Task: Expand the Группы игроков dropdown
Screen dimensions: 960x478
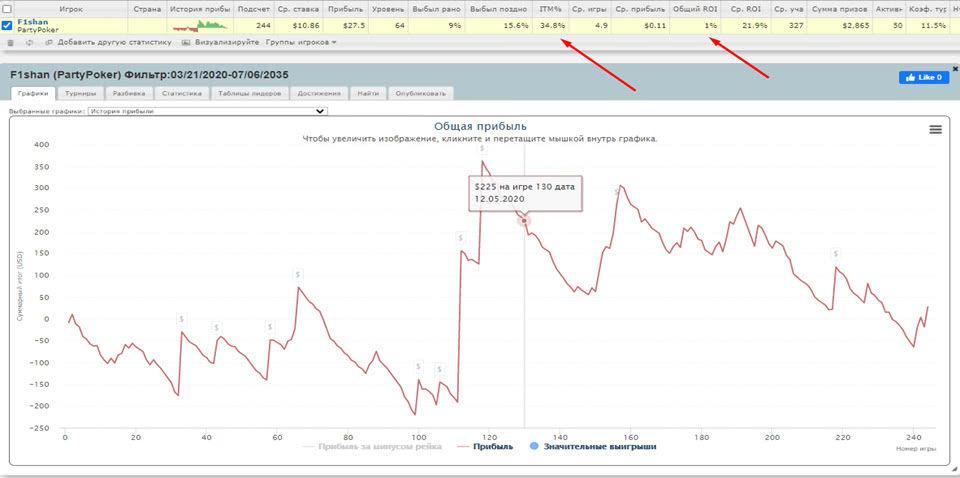Action: (301, 43)
